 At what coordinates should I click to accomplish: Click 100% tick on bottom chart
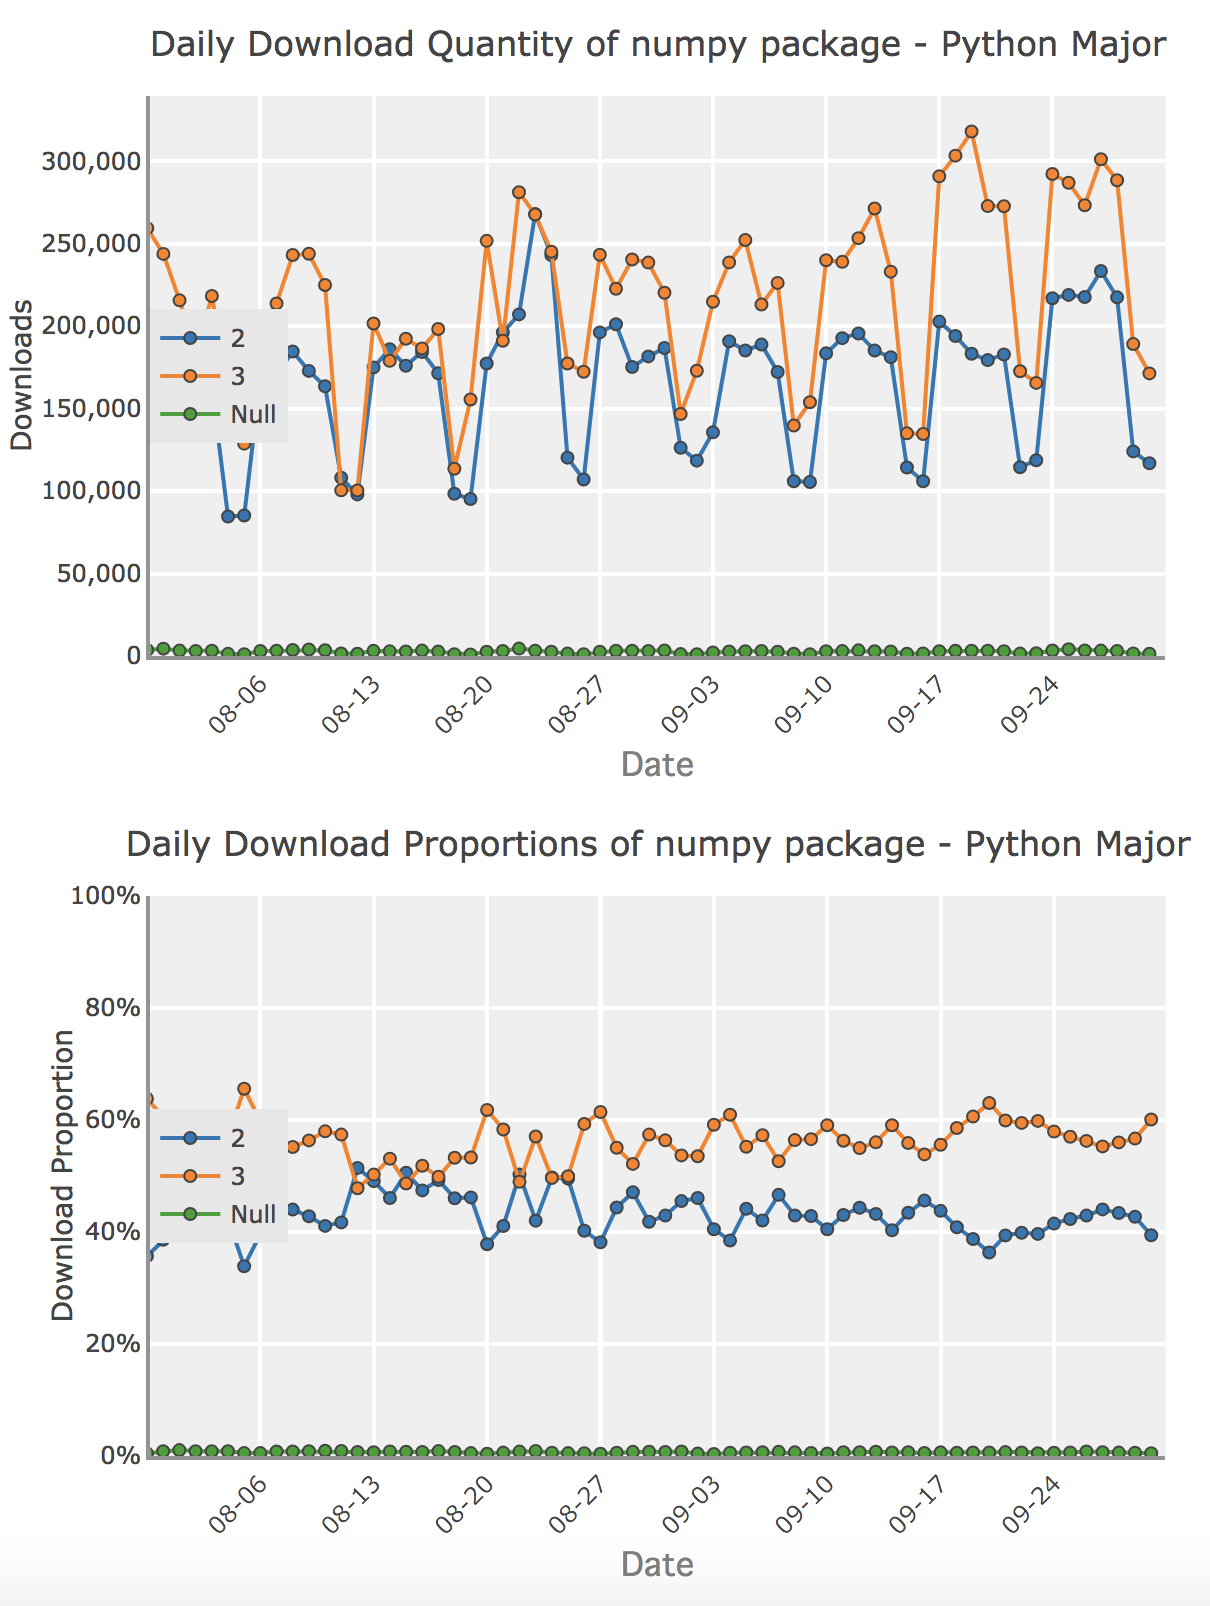click(x=106, y=896)
